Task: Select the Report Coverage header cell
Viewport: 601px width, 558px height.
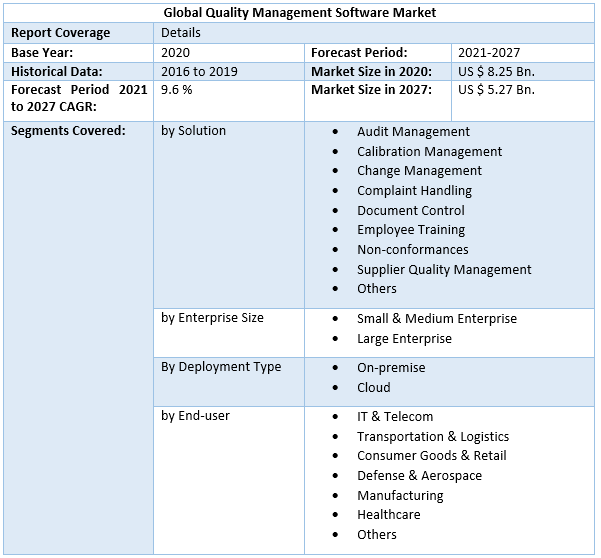Action: (x=61, y=33)
